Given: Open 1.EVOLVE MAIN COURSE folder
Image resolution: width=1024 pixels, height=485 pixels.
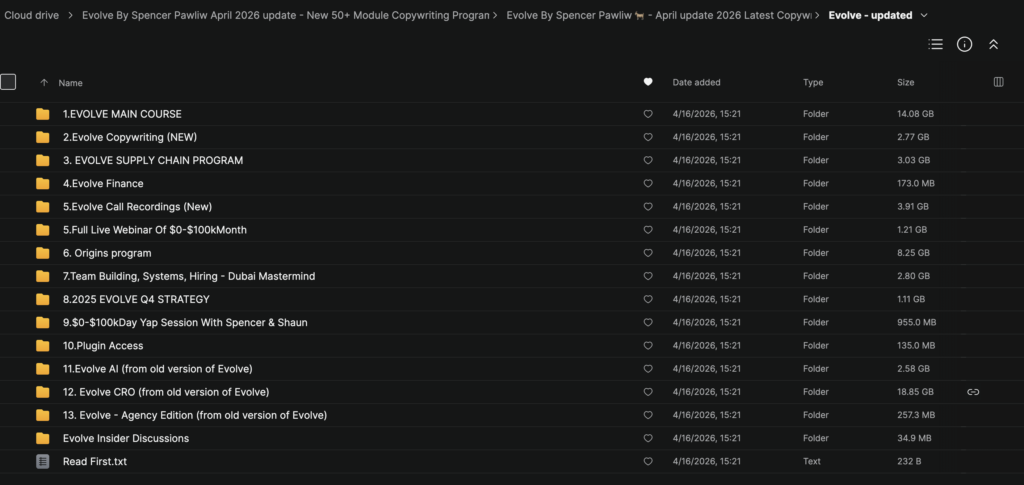Looking at the screenshot, I should 122,114.
